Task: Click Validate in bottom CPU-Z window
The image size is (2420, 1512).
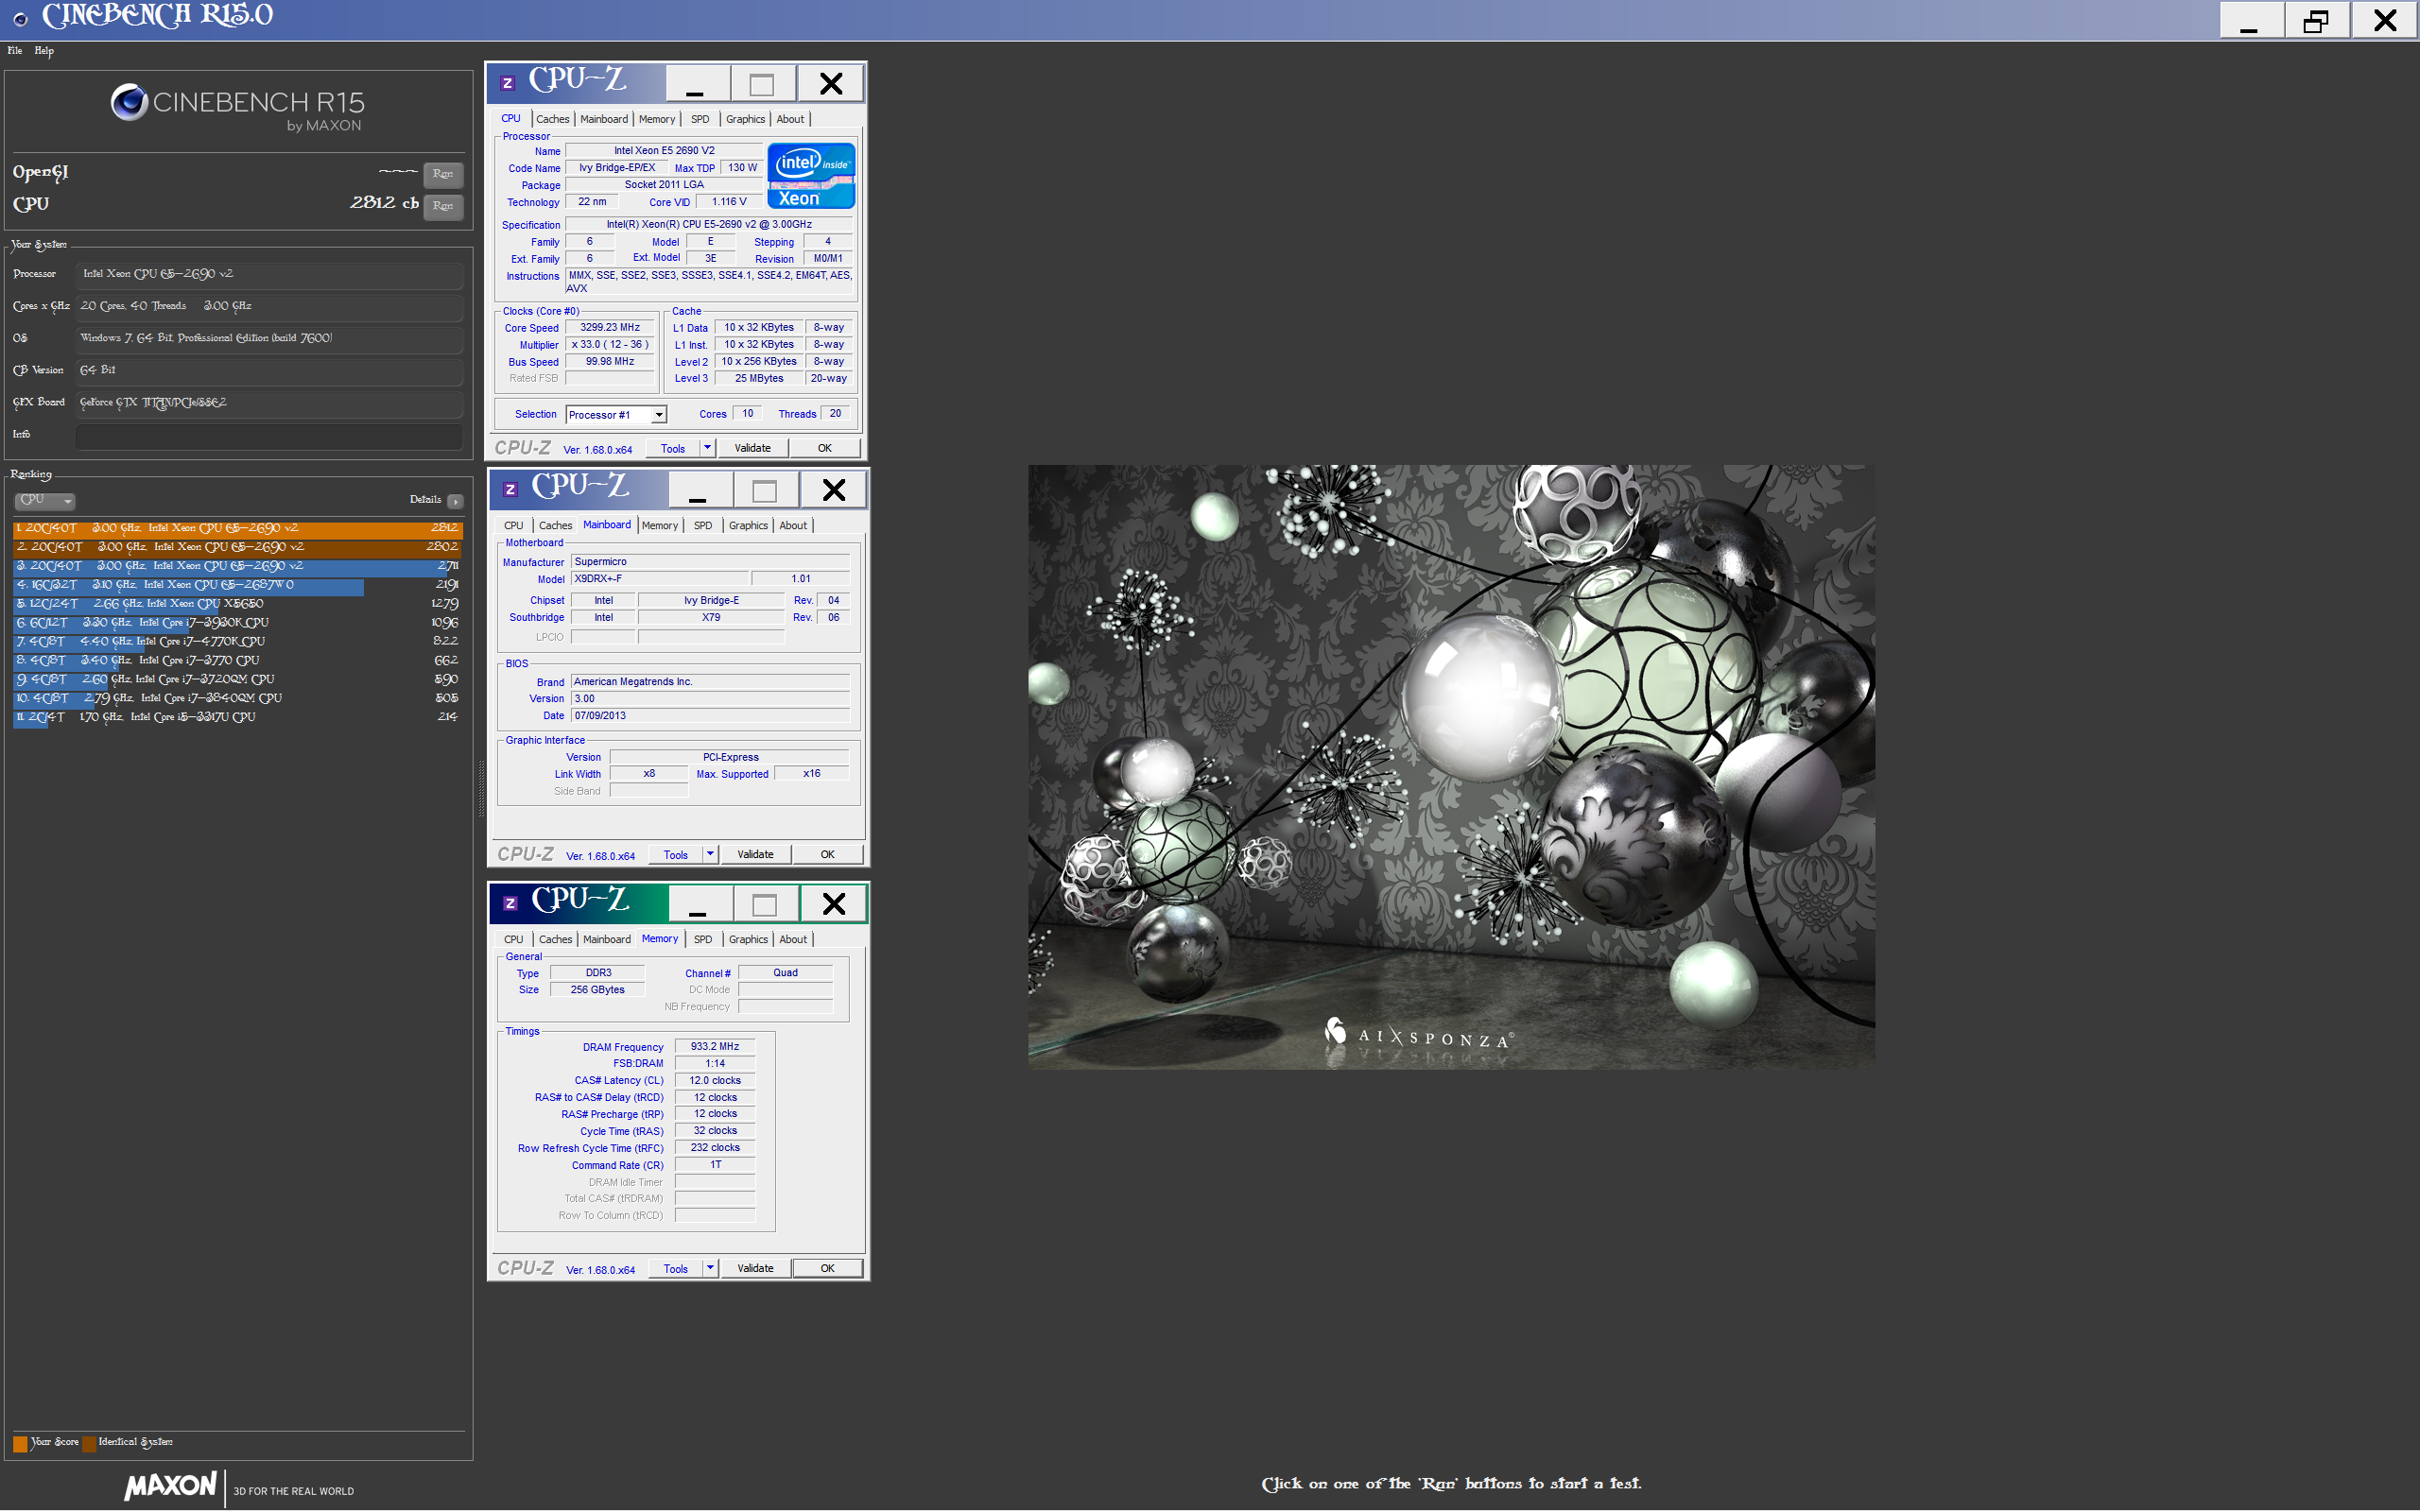Action: click(755, 1268)
